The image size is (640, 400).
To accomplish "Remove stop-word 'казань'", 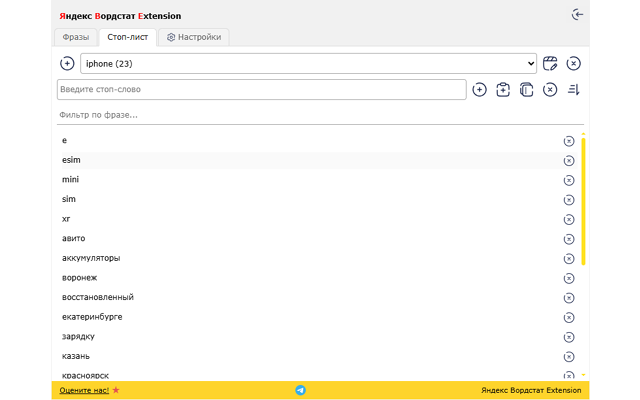I will [569, 357].
